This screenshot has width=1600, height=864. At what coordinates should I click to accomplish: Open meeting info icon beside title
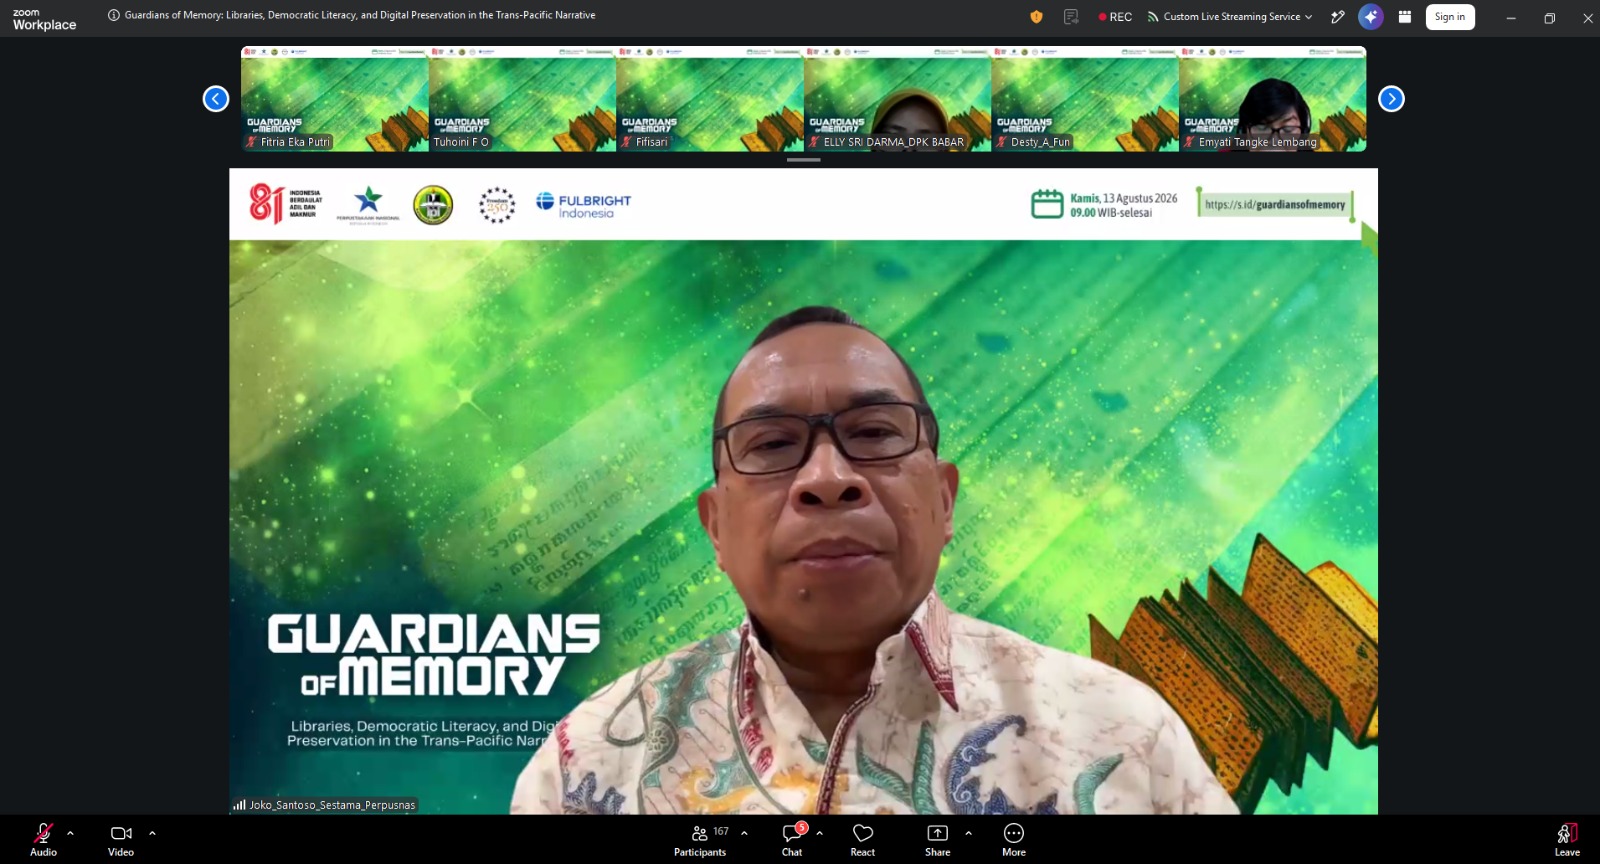pos(114,15)
